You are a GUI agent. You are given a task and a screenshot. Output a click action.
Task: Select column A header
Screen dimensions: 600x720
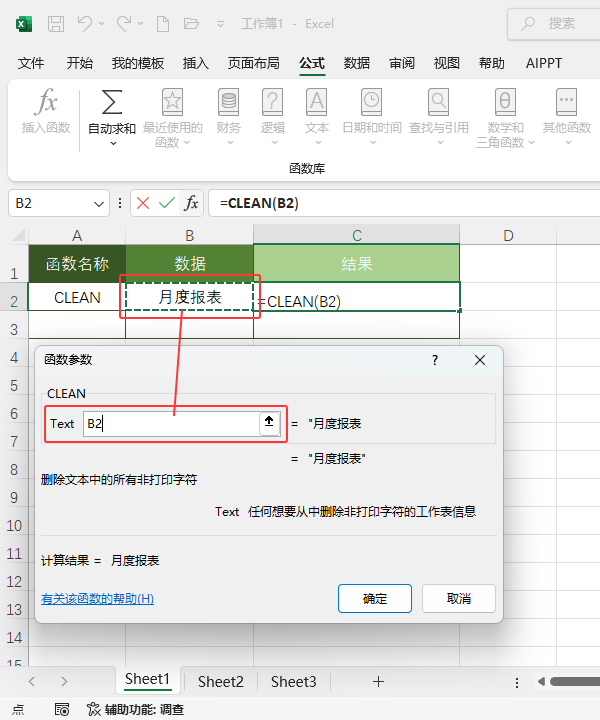click(77, 235)
